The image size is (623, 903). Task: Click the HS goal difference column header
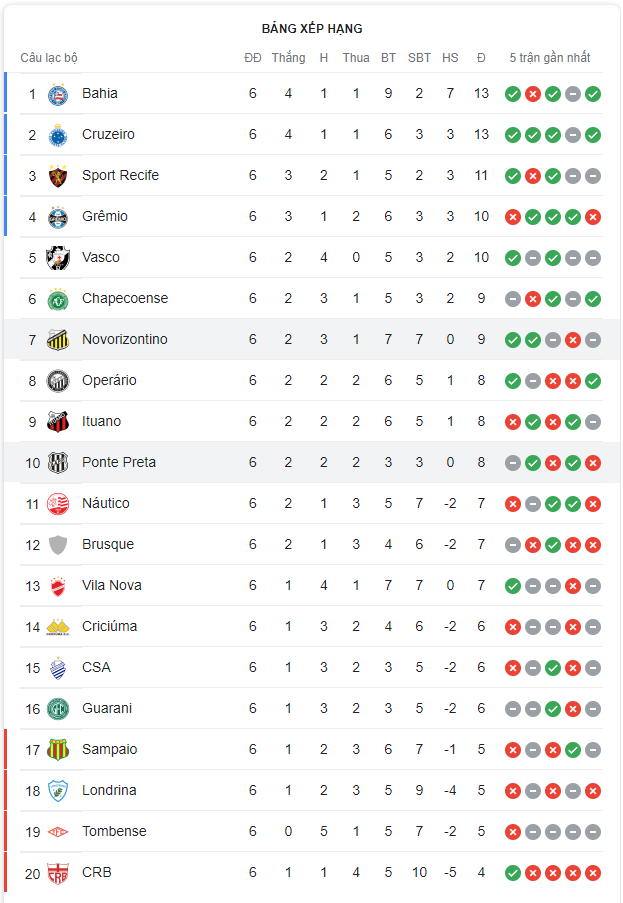click(x=450, y=58)
